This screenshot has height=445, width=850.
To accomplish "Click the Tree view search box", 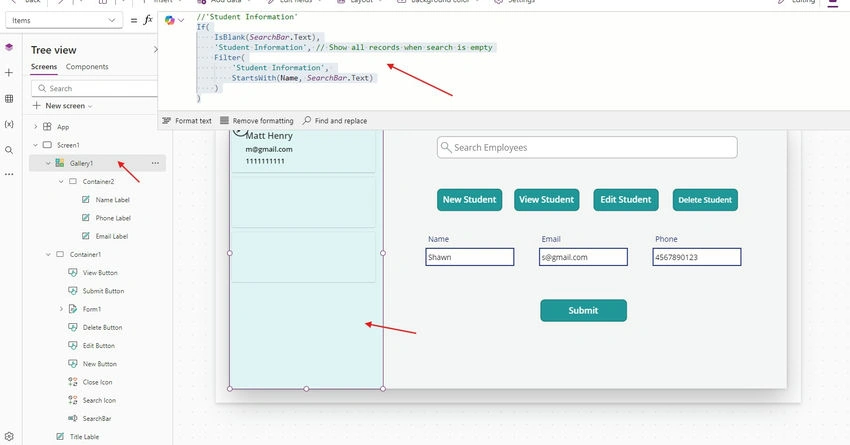I will pos(95,88).
